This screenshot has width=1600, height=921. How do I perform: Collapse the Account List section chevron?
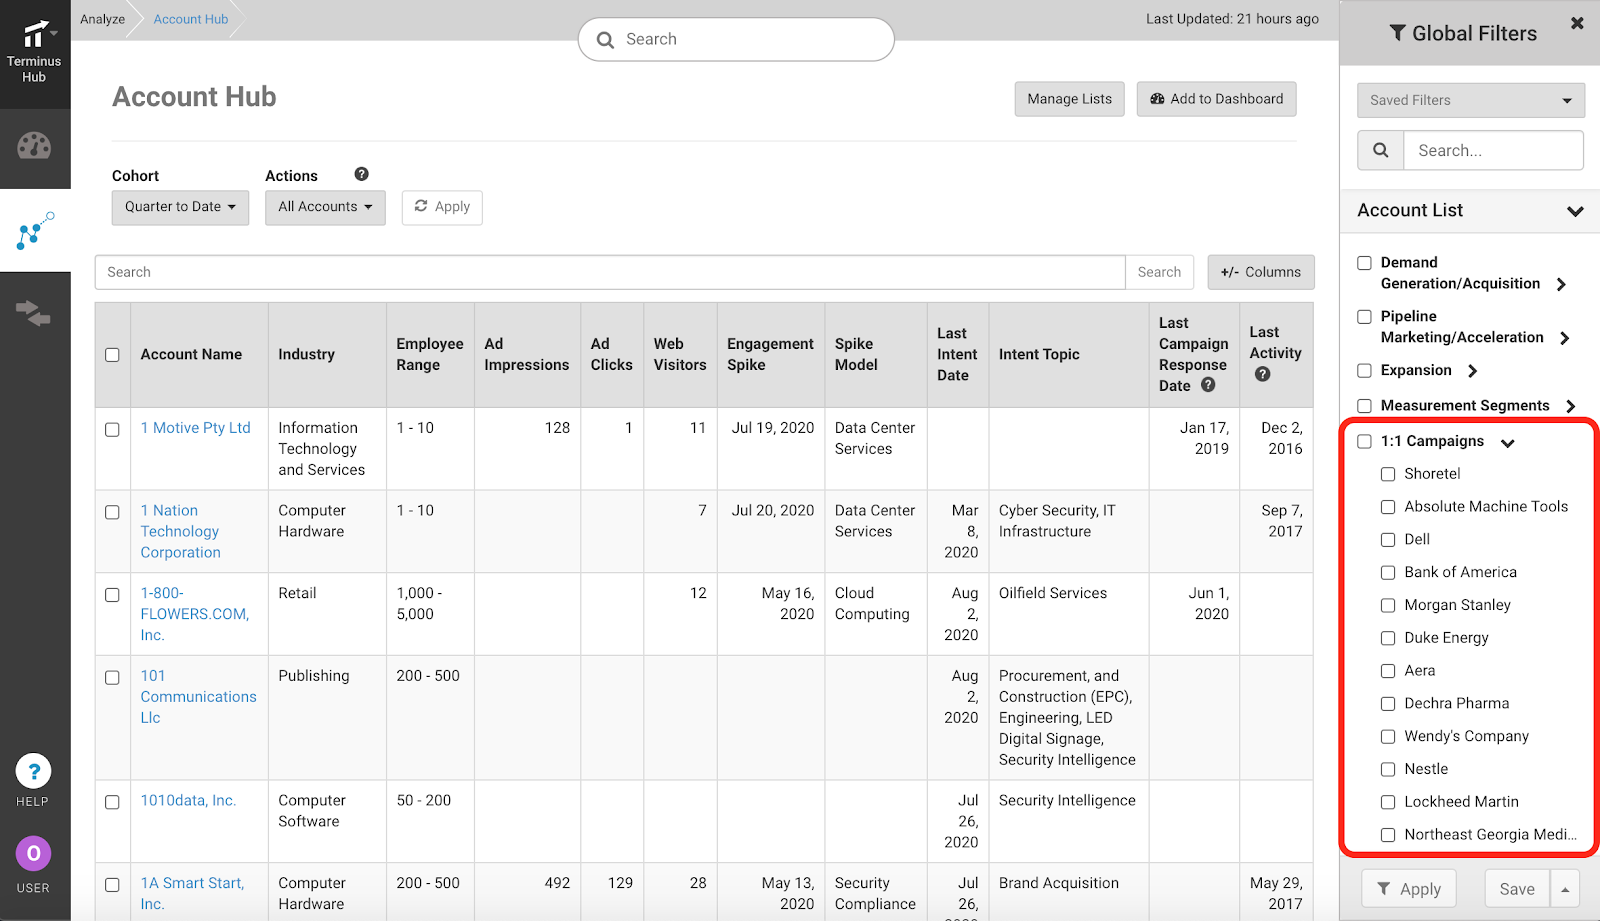click(1575, 211)
